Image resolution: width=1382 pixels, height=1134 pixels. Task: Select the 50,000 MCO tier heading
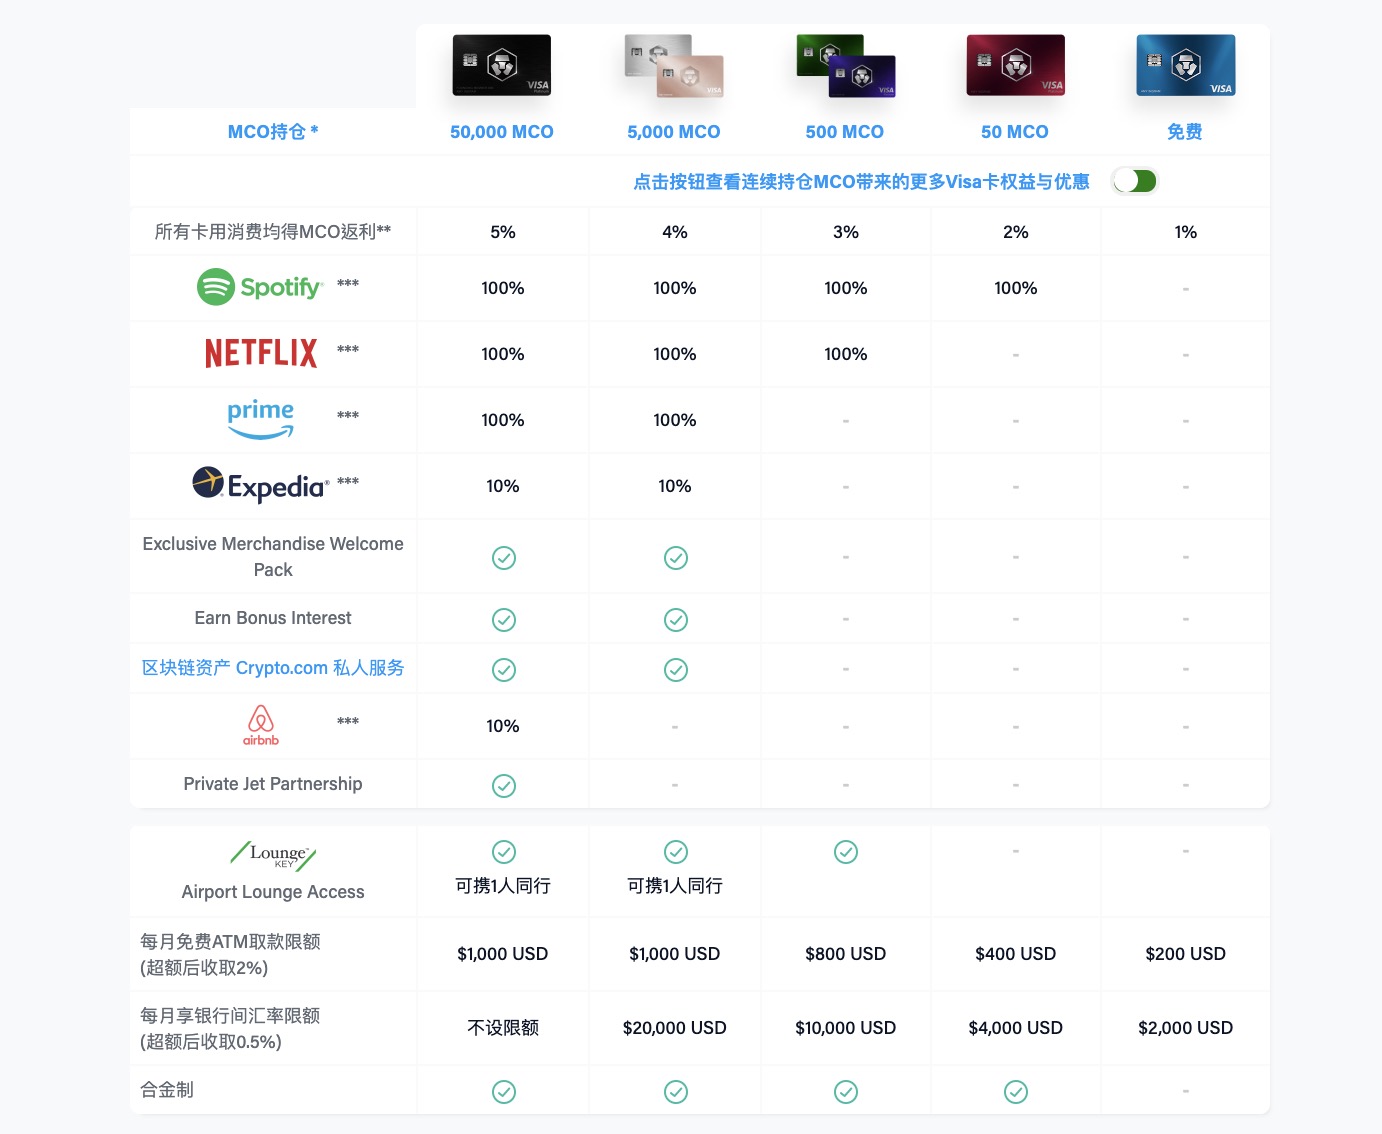click(x=502, y=132)
